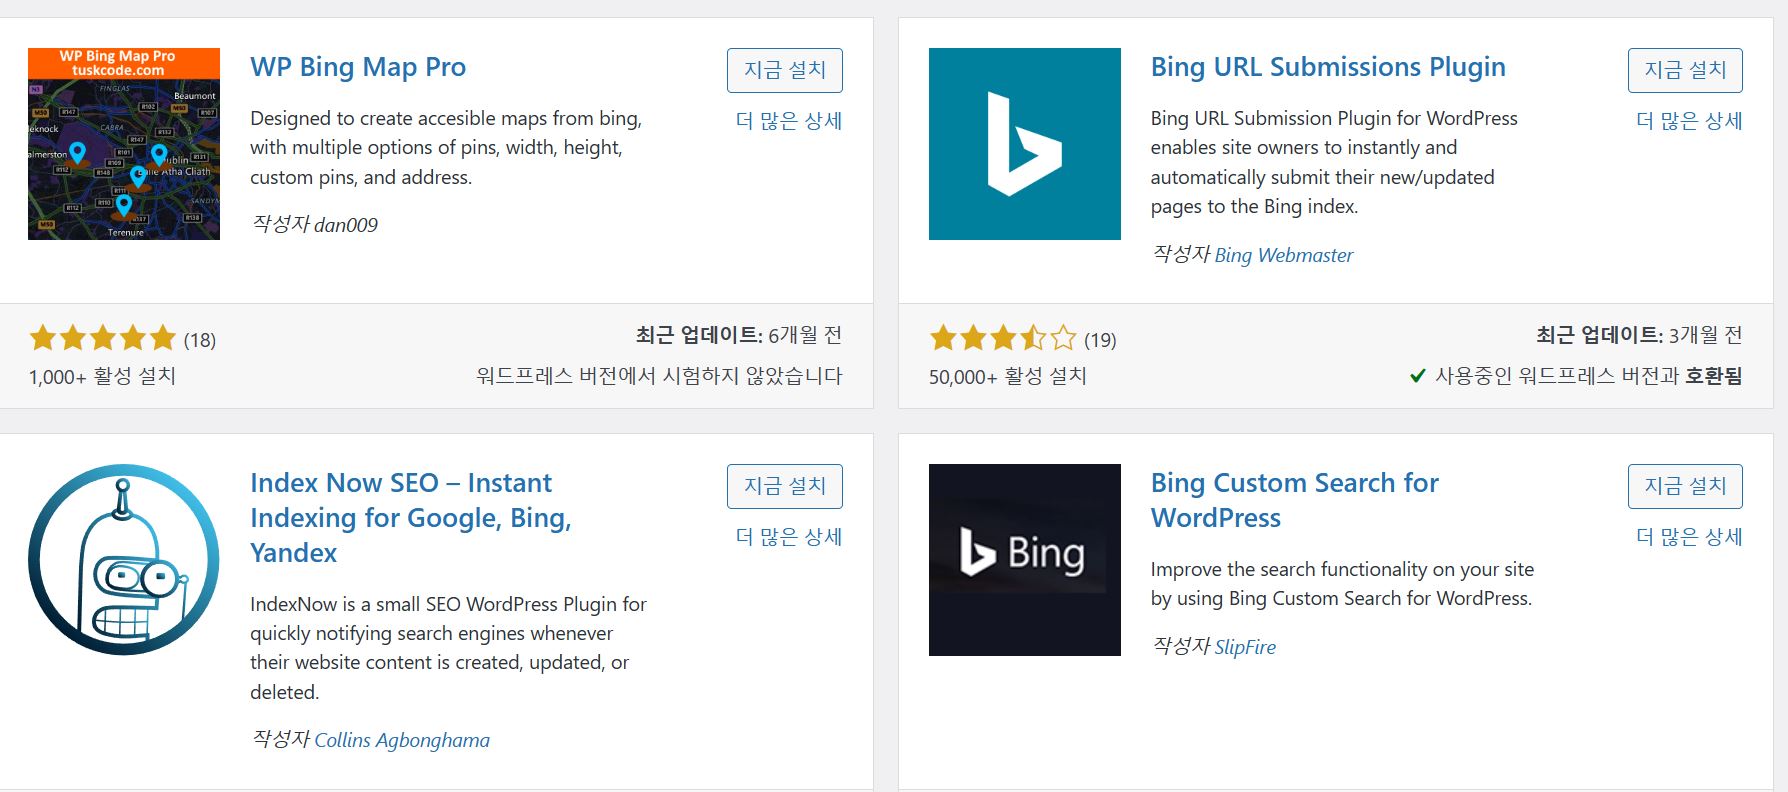Open the Index Now SEO title link
Viewport: 1788px width, 792px height.
[411, 518]
